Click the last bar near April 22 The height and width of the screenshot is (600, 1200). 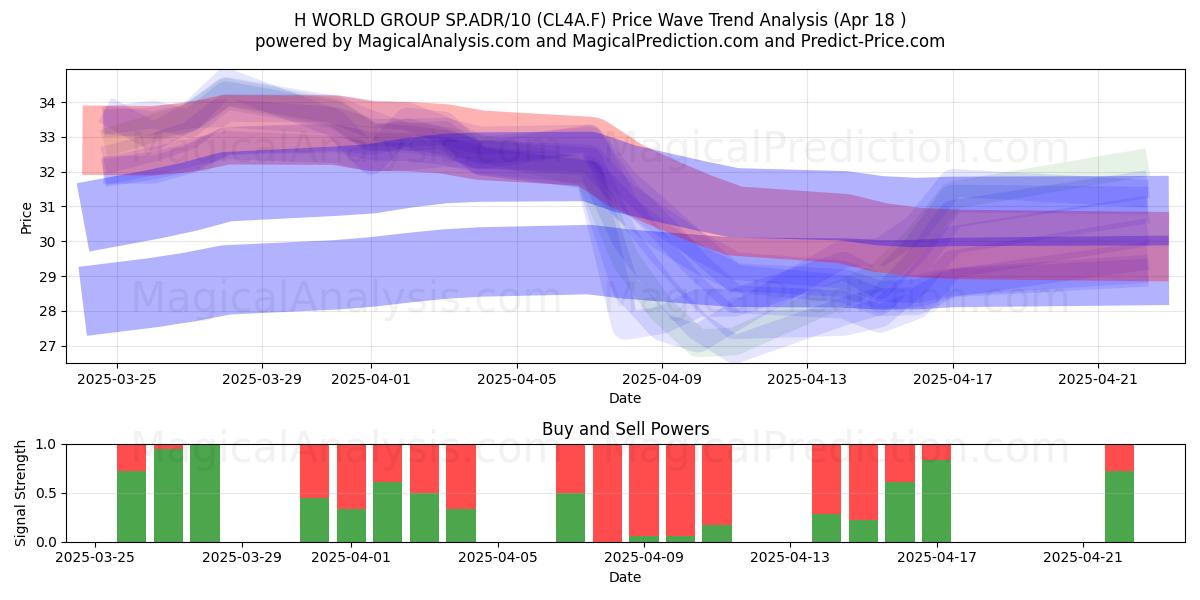tap(1119, 493)
